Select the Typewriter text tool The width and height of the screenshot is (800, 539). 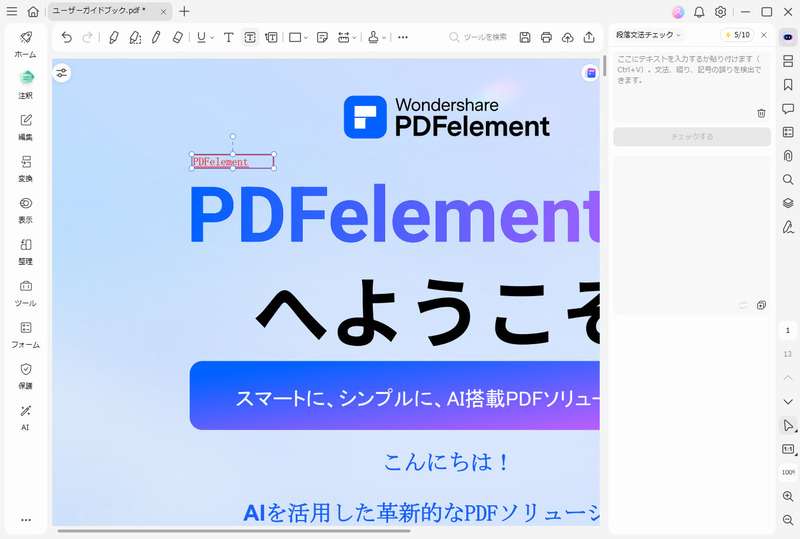[x=229, y=37]
